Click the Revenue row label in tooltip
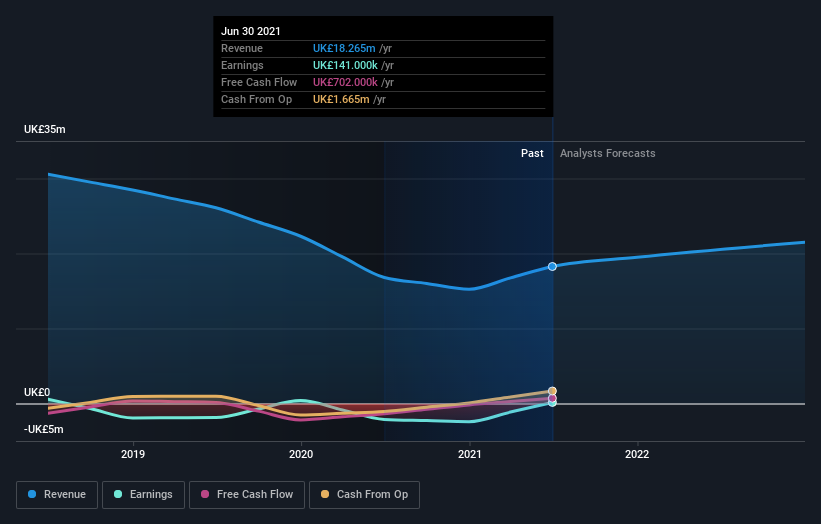821x524 pixels. point(242,48)
